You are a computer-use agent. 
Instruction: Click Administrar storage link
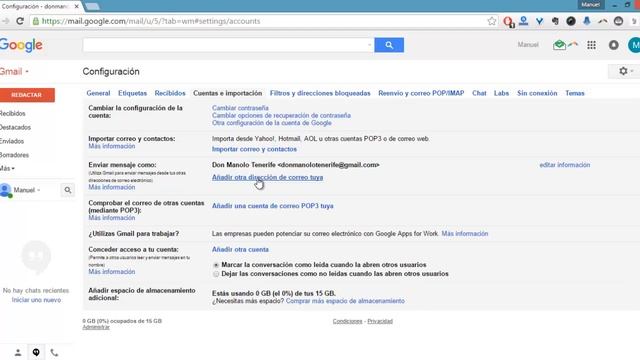click(96, 327)
